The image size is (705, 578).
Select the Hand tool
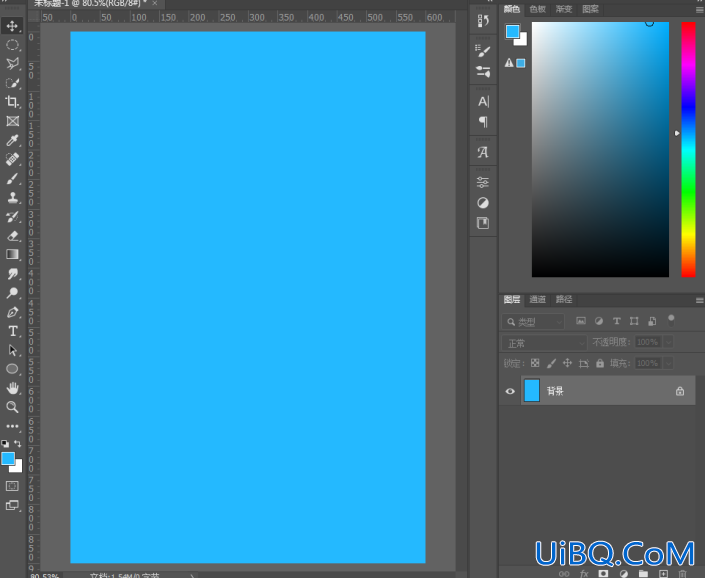click(x=12, y=388)
